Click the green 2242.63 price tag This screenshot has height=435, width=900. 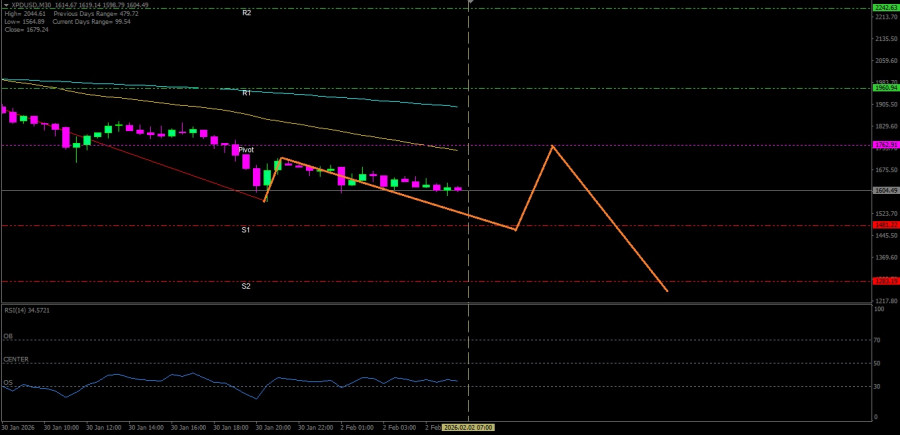[885, 8]
